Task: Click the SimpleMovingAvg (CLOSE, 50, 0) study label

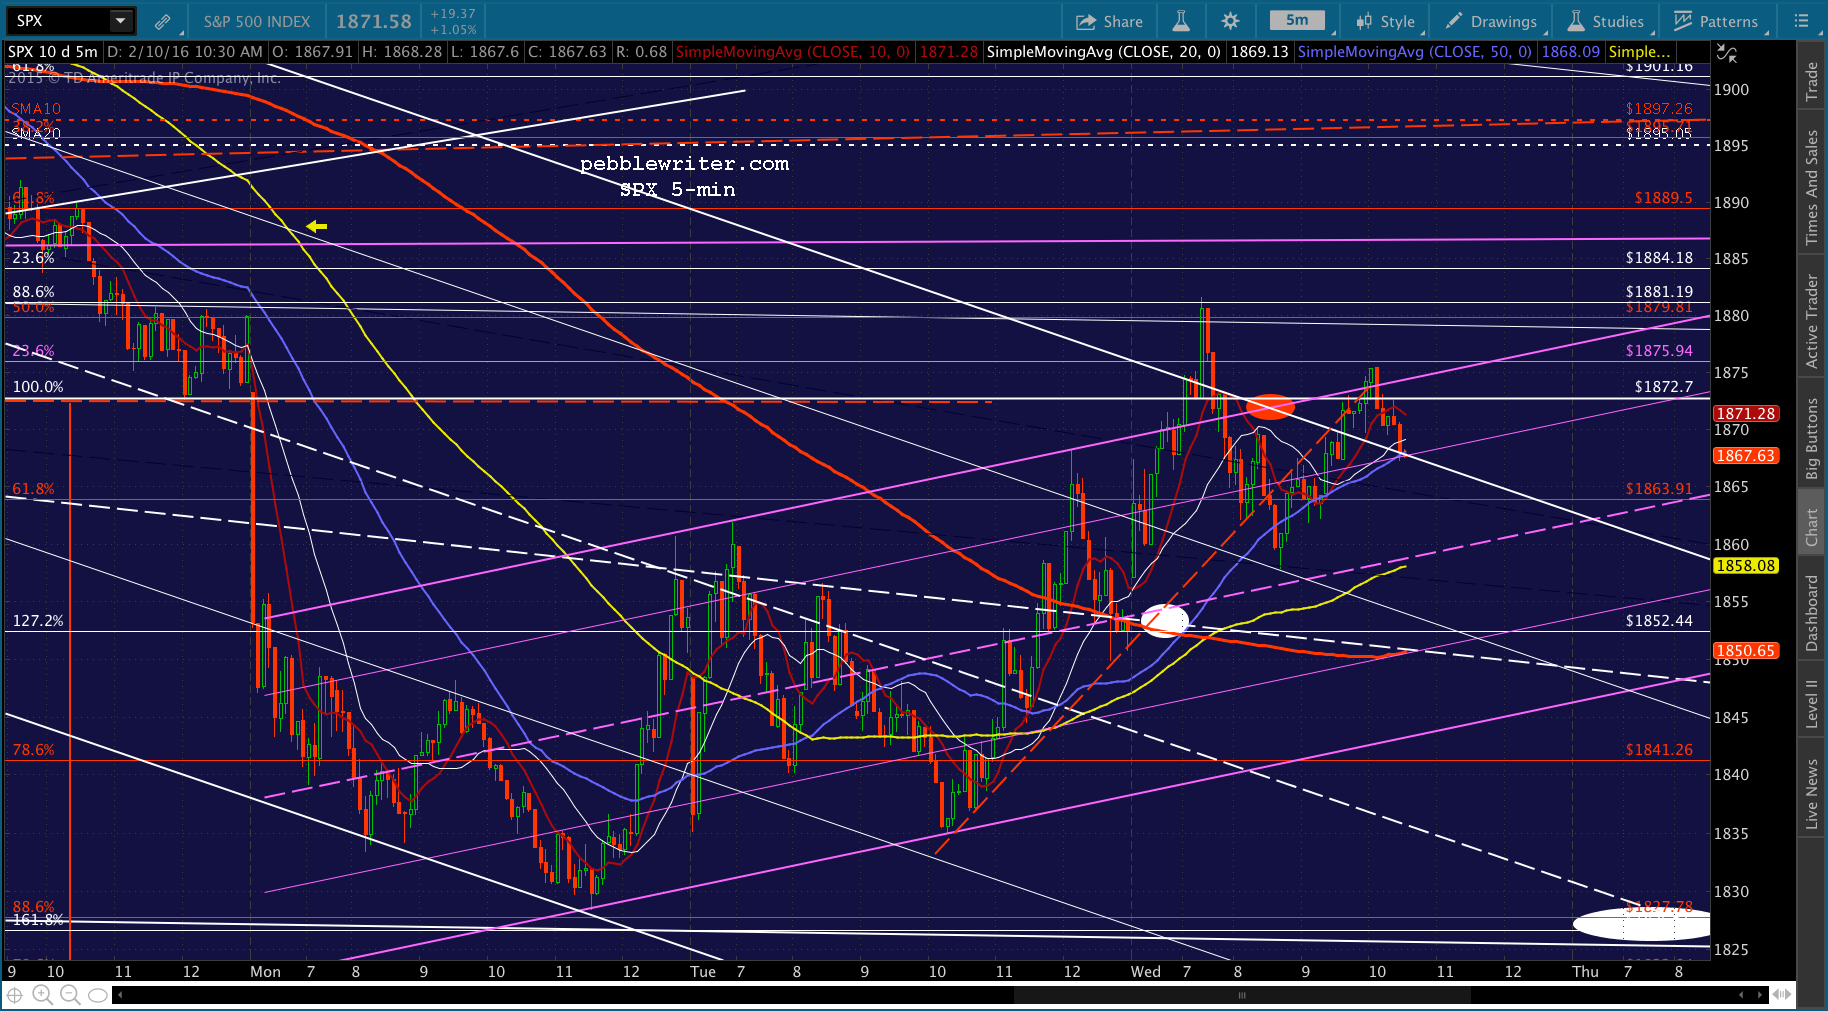Action: tap(1415, 52)
